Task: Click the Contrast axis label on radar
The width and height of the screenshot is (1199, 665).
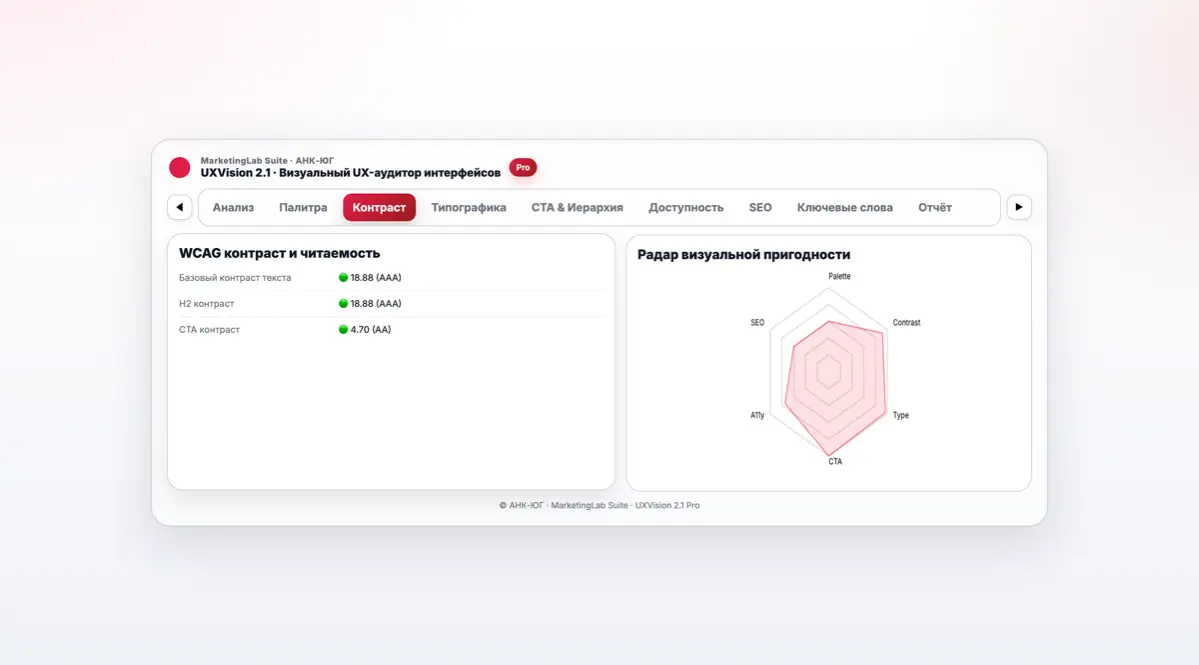Action: [x=906, y=323]
